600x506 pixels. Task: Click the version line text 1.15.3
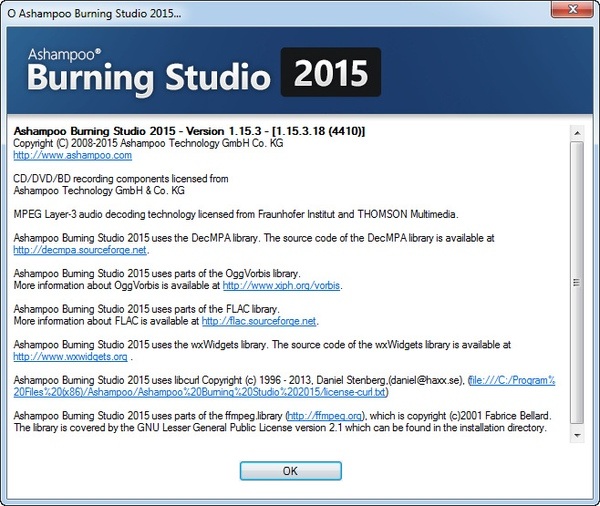(189, 131)
